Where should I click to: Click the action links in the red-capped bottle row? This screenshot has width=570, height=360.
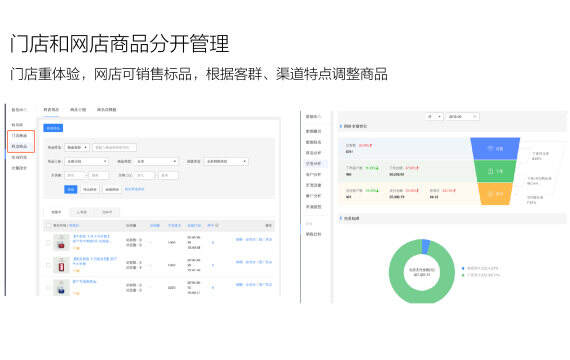pyautogui.click(x=254, y=240)
